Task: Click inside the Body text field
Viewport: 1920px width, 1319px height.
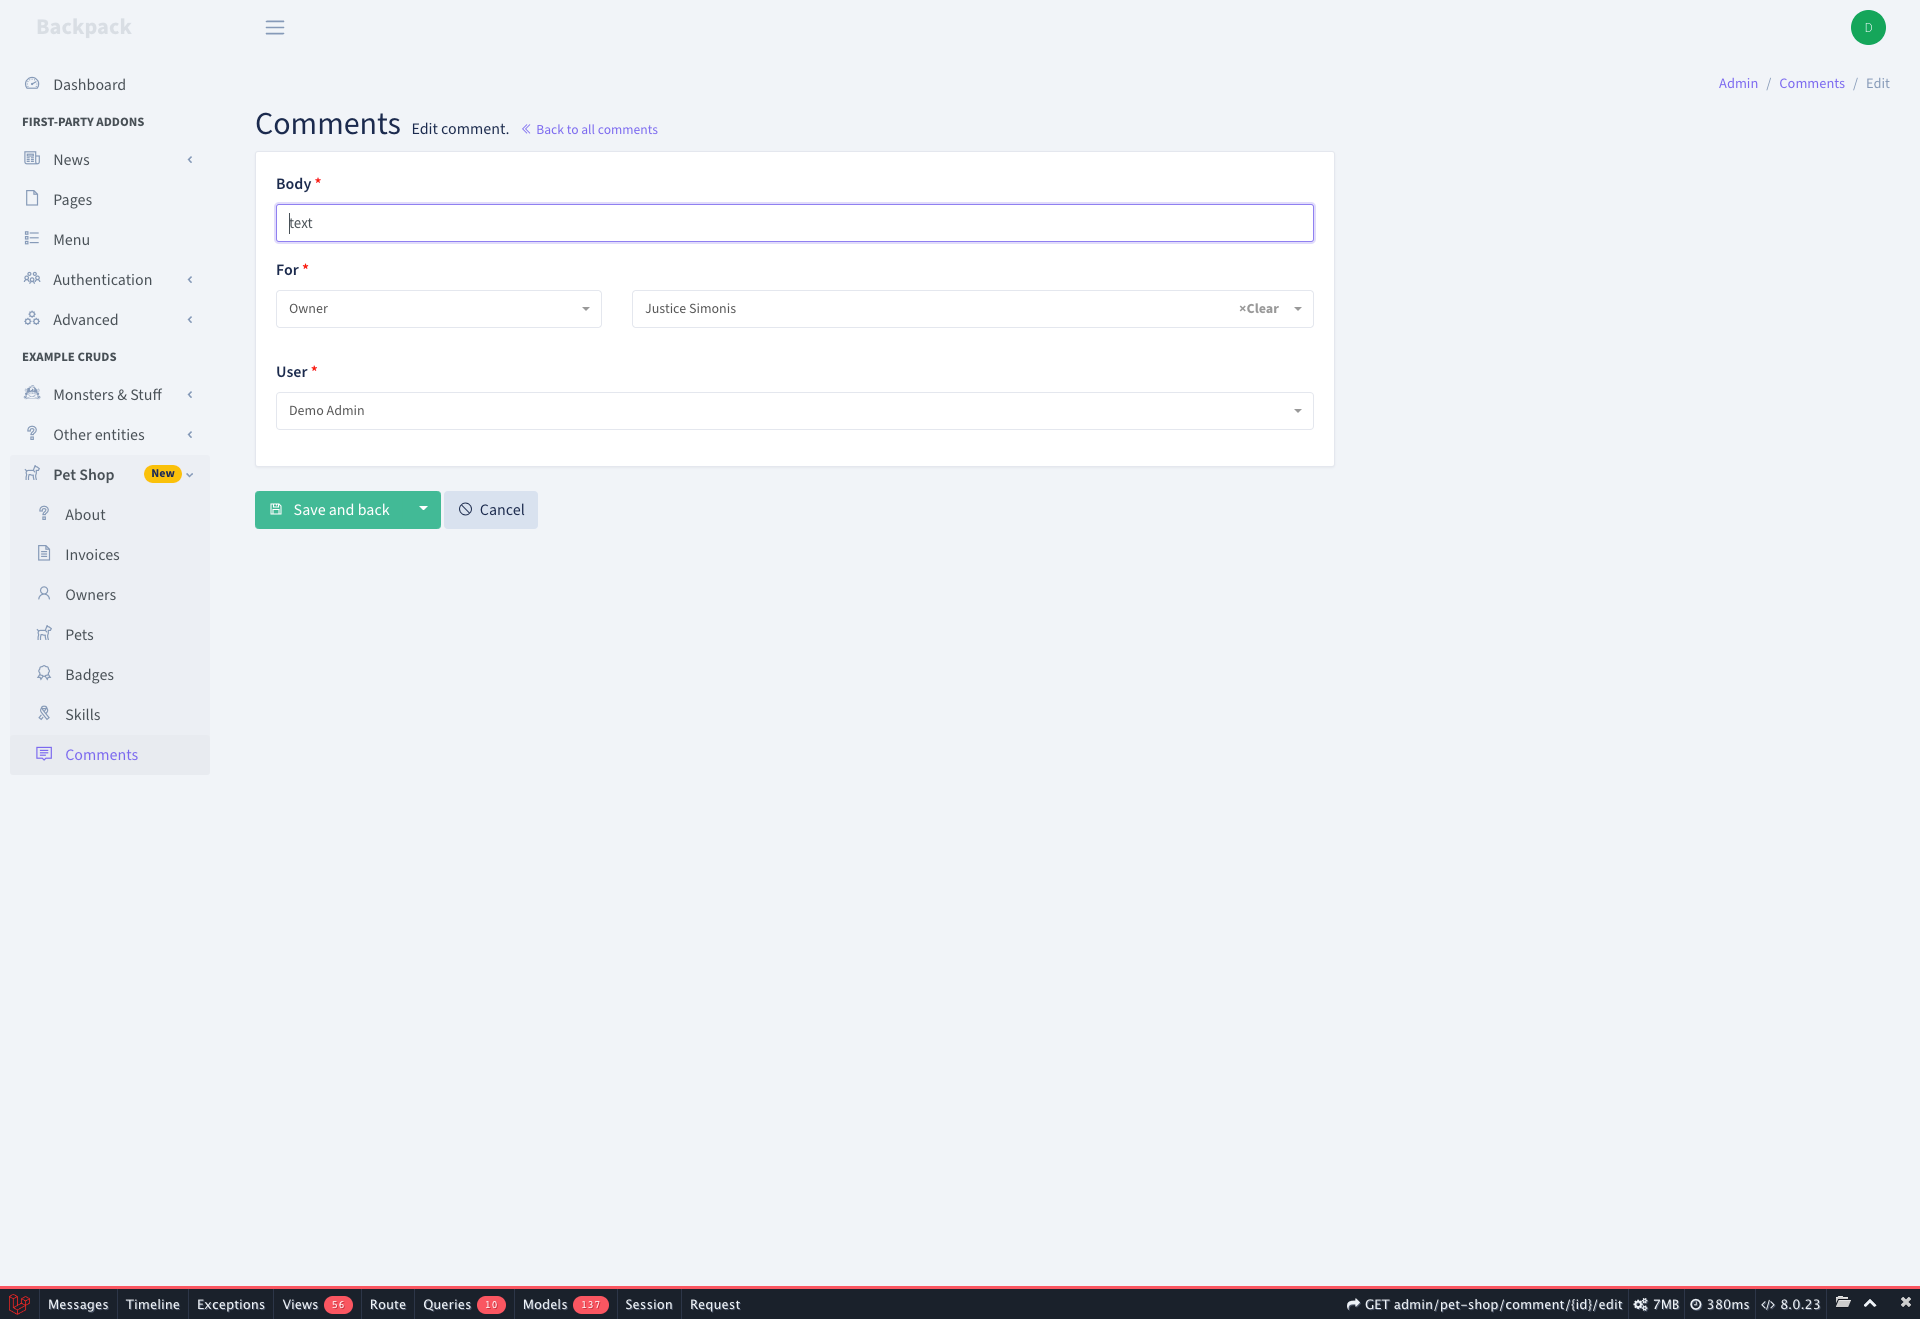Action: pos(794,222)
